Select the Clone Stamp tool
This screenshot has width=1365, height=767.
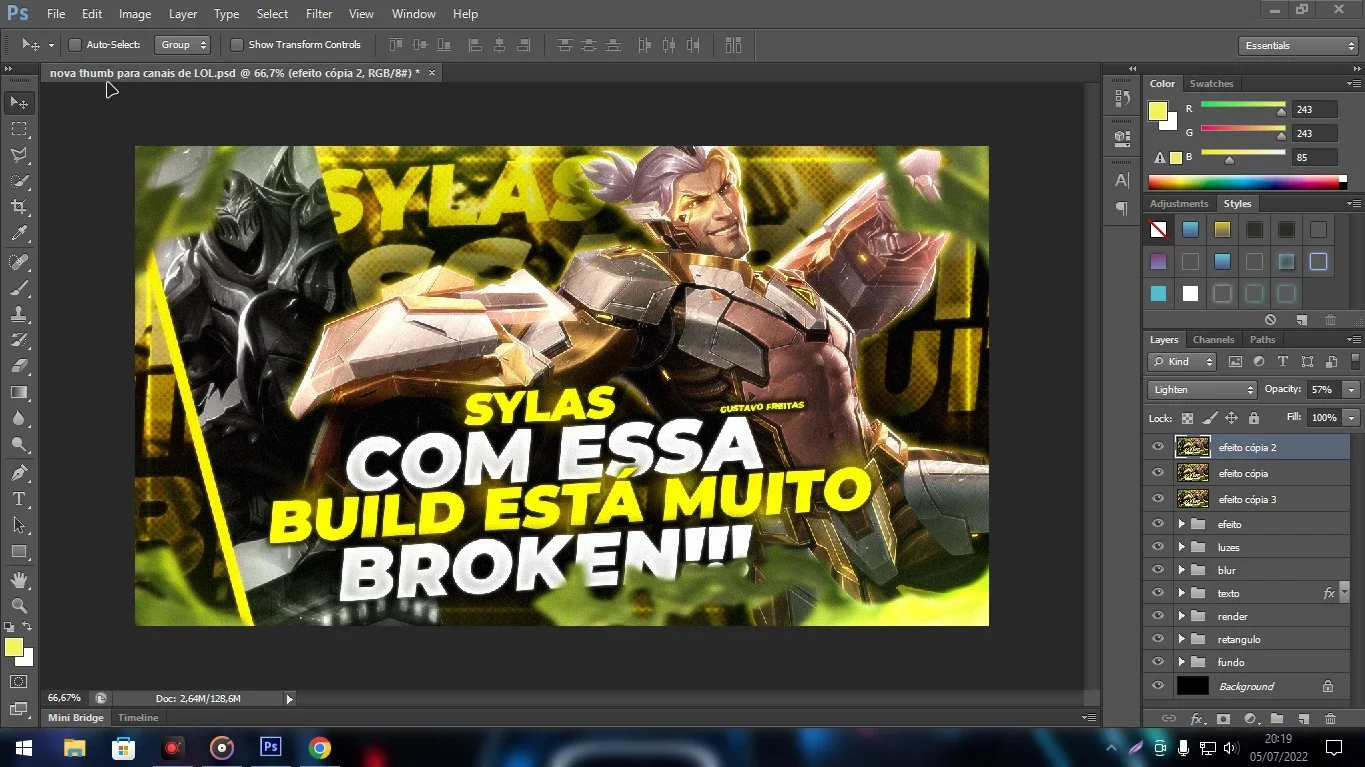point(19,314)
